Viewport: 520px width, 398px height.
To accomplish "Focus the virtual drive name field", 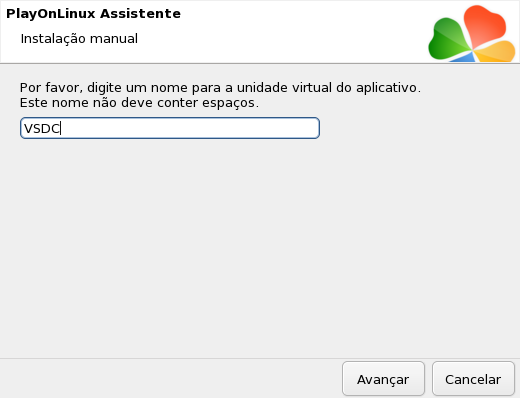I will pyautogui.click(x=170, y=128).
